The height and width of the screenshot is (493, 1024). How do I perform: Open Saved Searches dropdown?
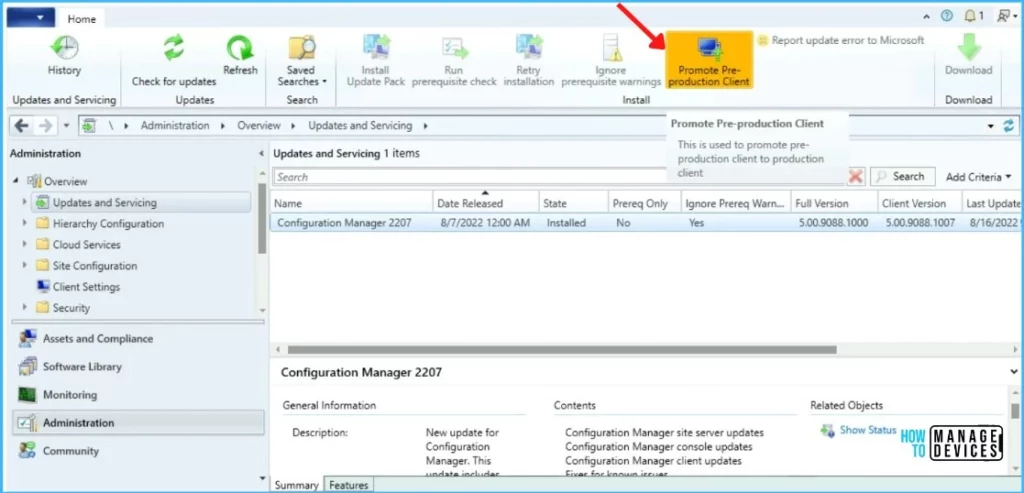[301, 61]
